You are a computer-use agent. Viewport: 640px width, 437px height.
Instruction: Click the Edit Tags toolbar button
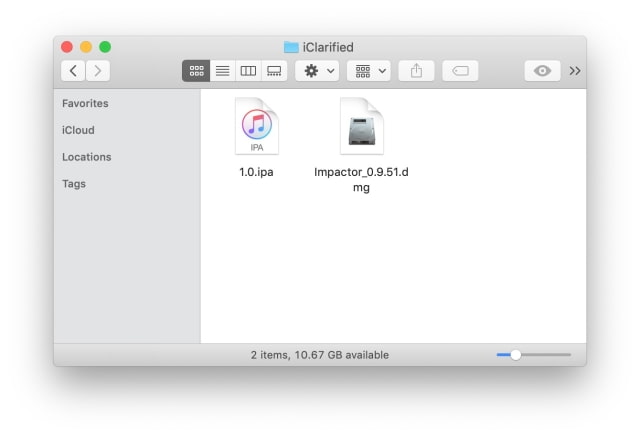460,71
